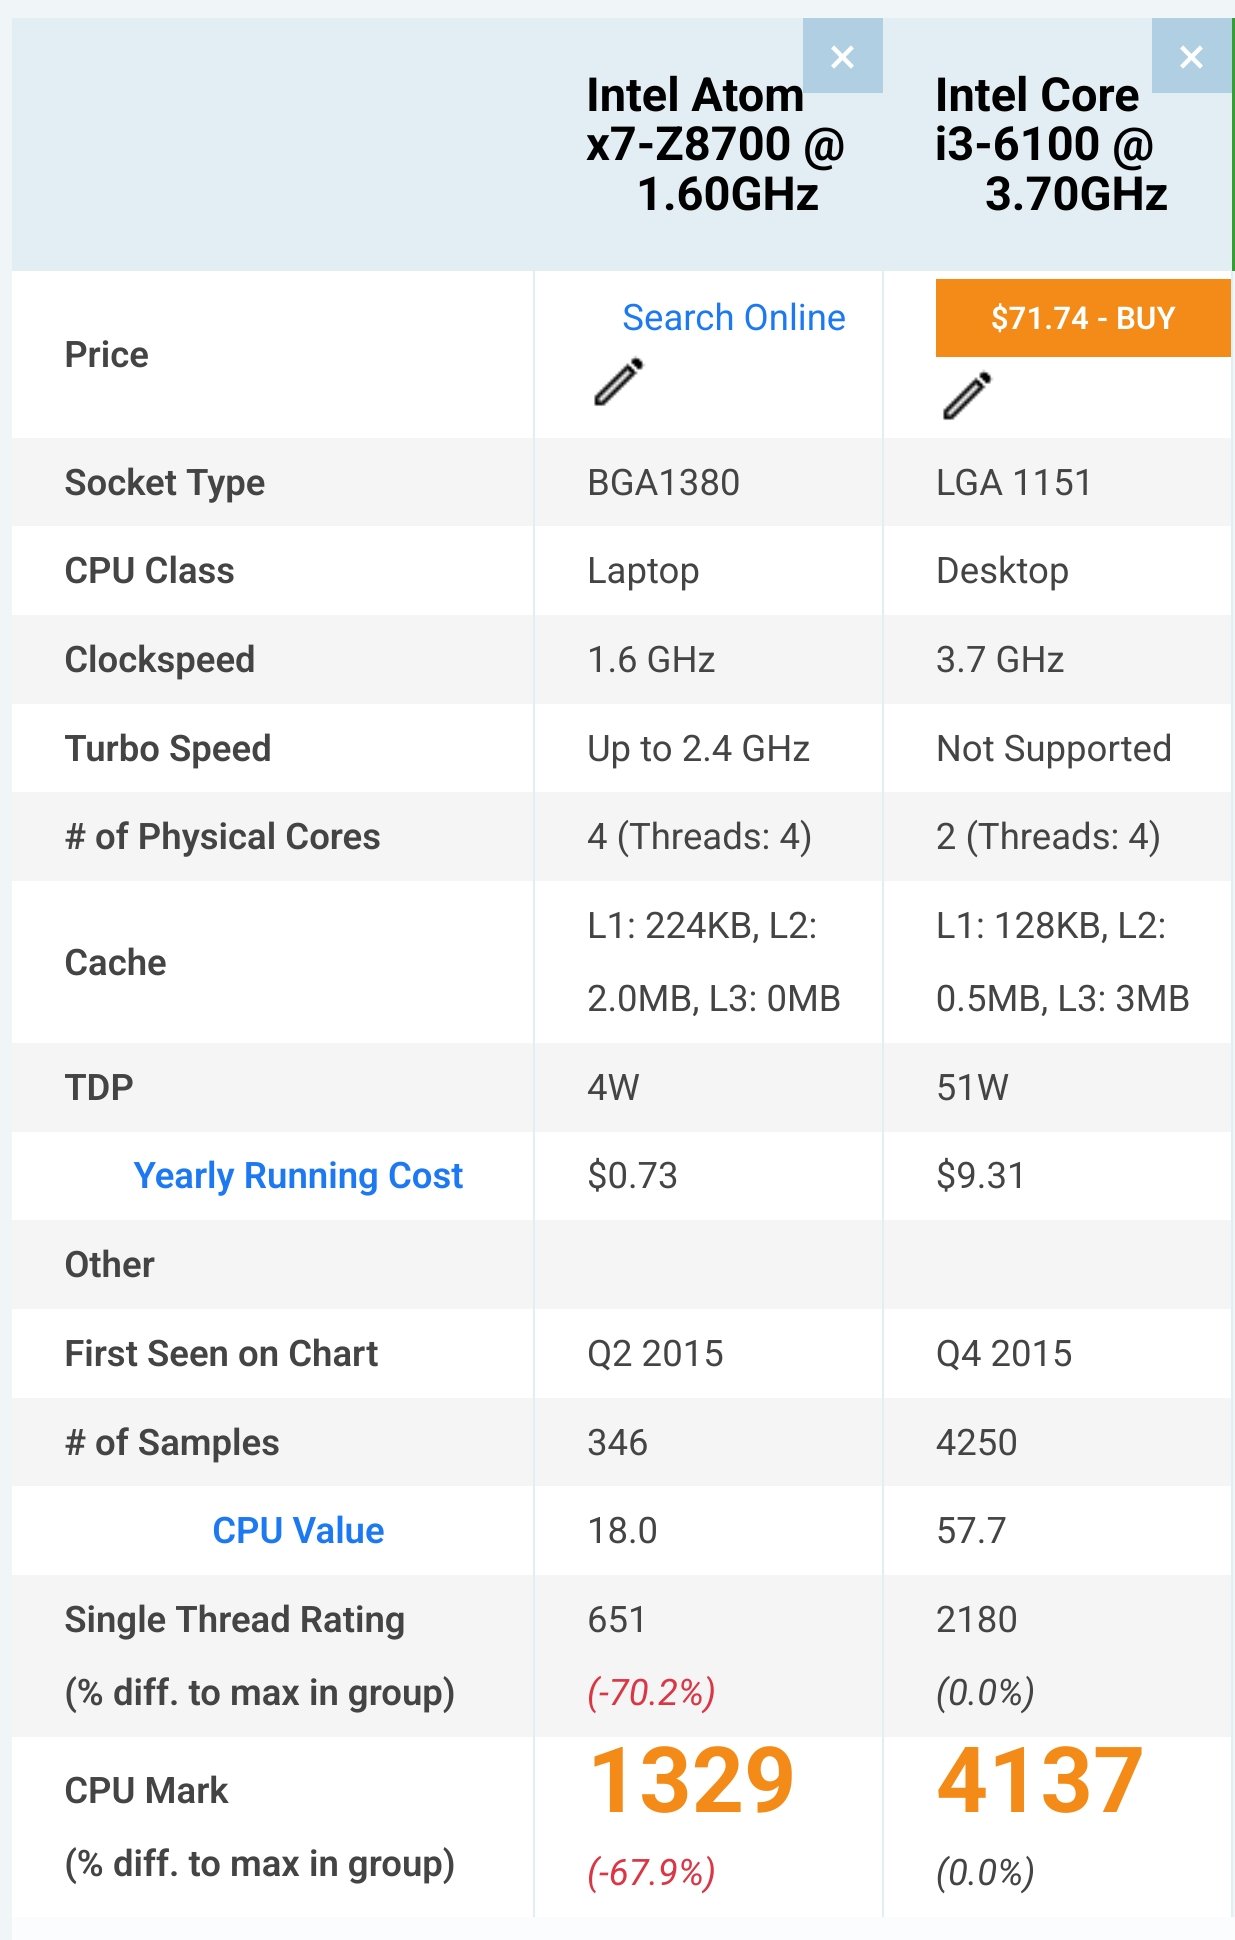
Task: Remove the Intel Atom x7-Z8700 column
Action: coord(842,57)
